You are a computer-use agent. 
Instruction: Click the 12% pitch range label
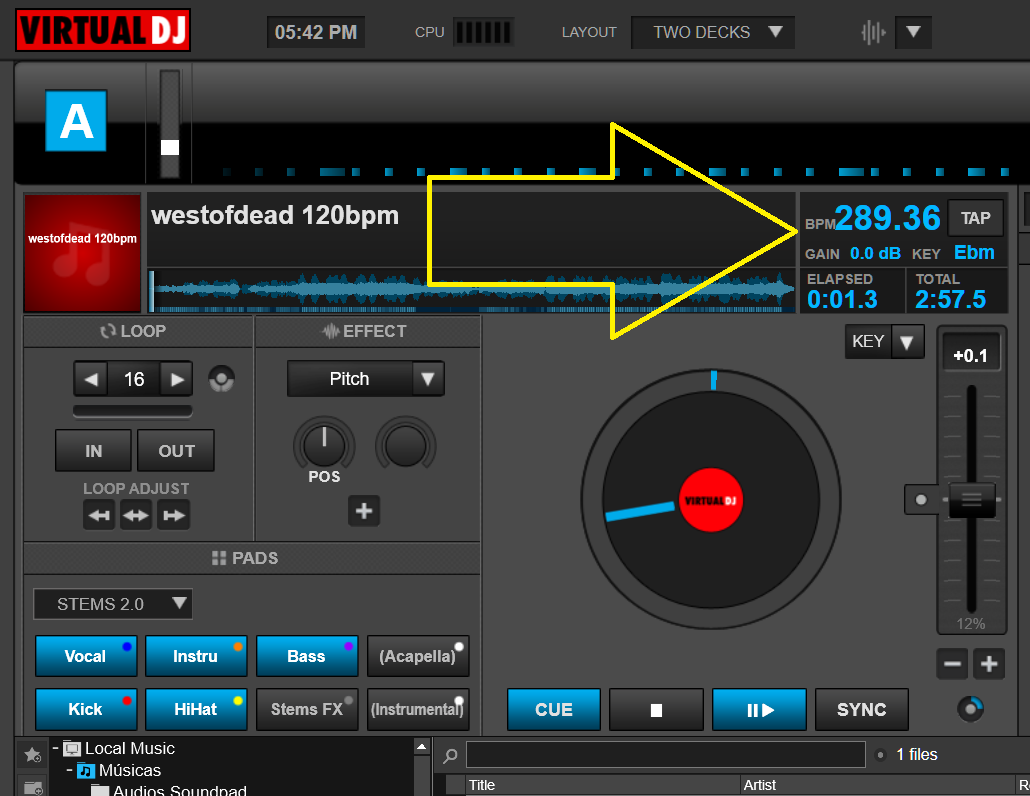point(971,623)
